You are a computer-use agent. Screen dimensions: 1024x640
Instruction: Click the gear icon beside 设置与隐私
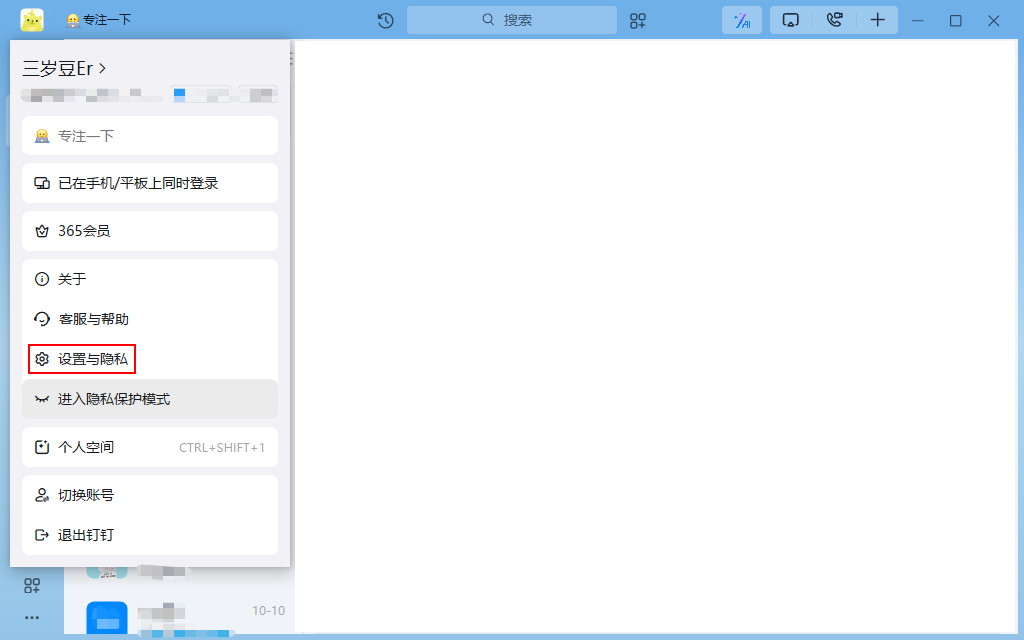[42, 359]
